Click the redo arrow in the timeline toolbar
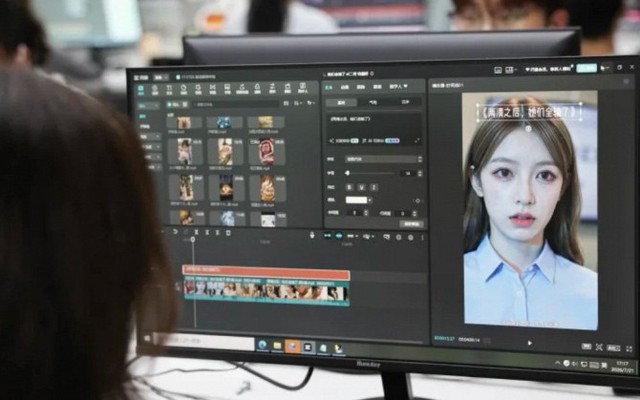The height and width of the screenshot is (400, 640). (x=186, y=232)
